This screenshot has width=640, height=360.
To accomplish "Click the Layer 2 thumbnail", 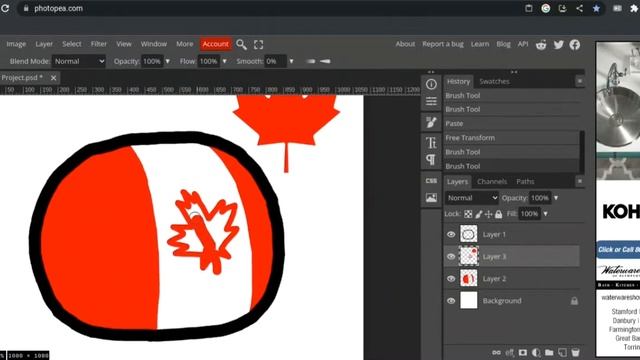I will 469,278.
